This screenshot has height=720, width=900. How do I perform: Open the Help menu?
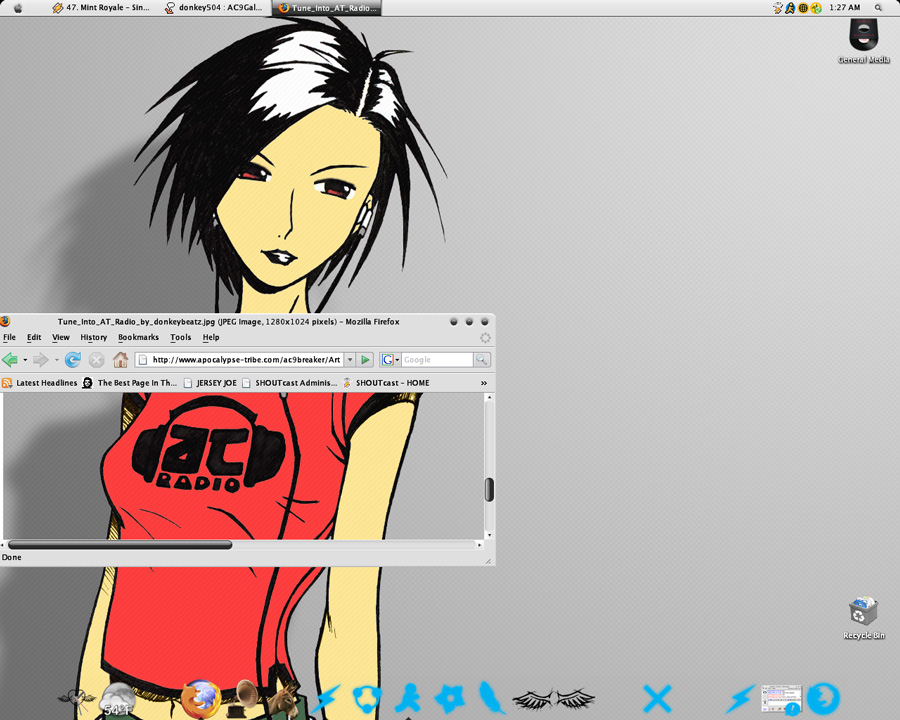click(x=211, y=338)
